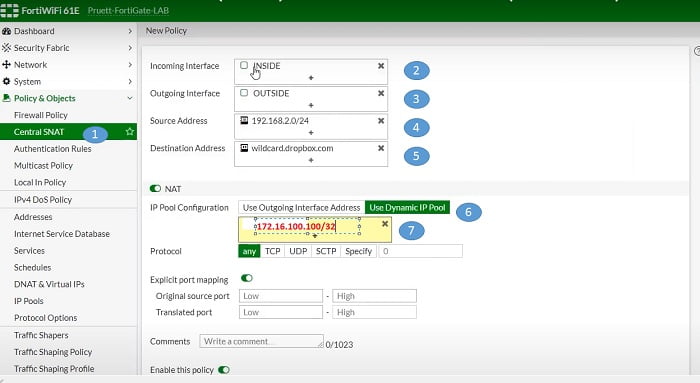
Task: Expand the Dashboard menu chevron
Action: [x=130, y=31]
